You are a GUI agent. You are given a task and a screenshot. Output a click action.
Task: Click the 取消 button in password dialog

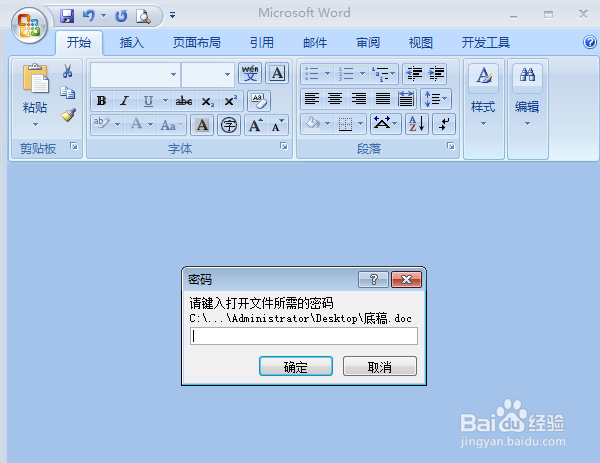point(380,366)
